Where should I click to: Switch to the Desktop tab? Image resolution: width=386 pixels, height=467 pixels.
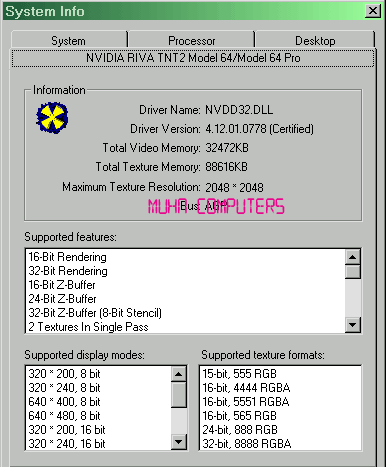315,40
